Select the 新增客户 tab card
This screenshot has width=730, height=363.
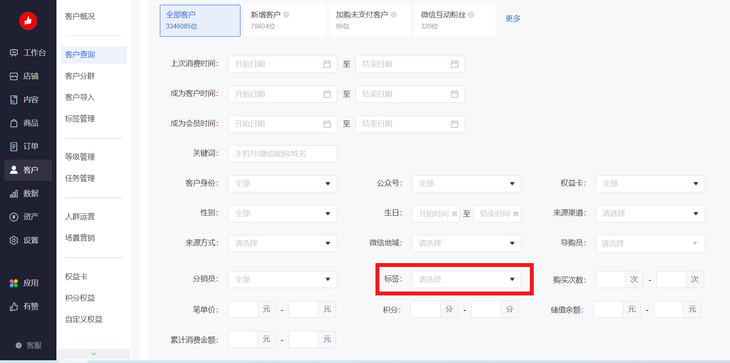click(x=285, y=20)
